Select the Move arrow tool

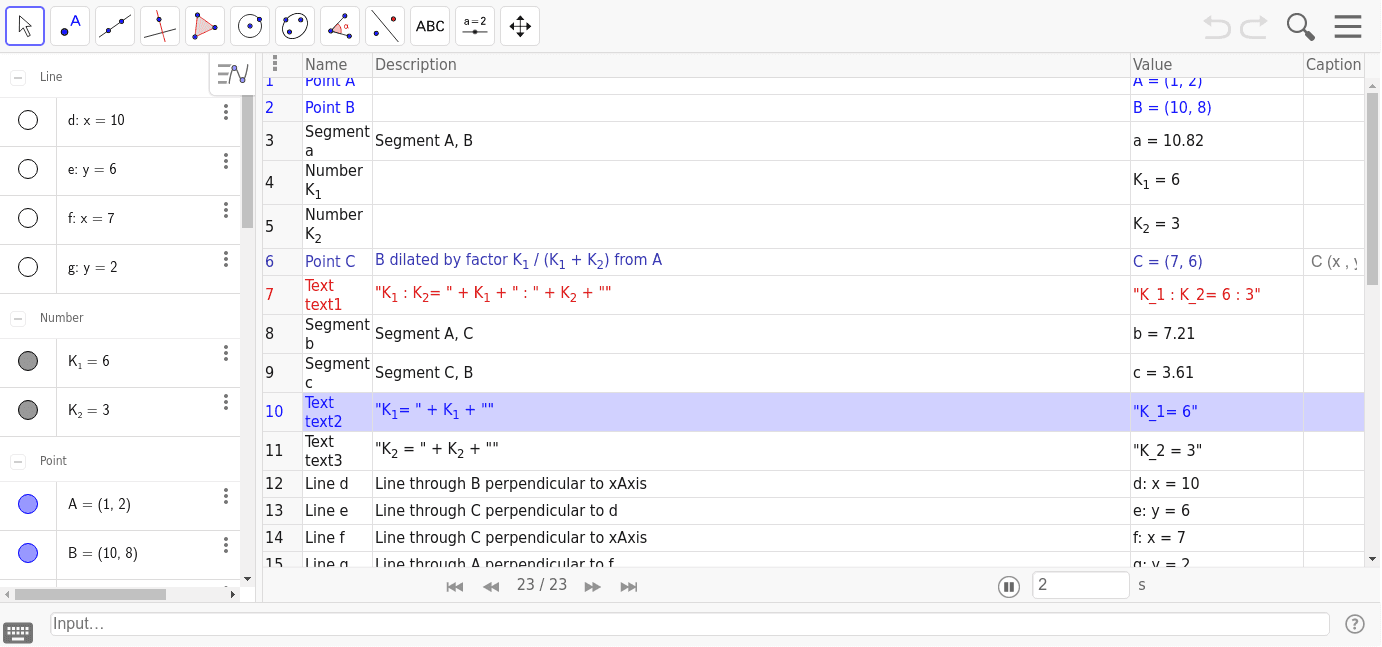point(25,26)
